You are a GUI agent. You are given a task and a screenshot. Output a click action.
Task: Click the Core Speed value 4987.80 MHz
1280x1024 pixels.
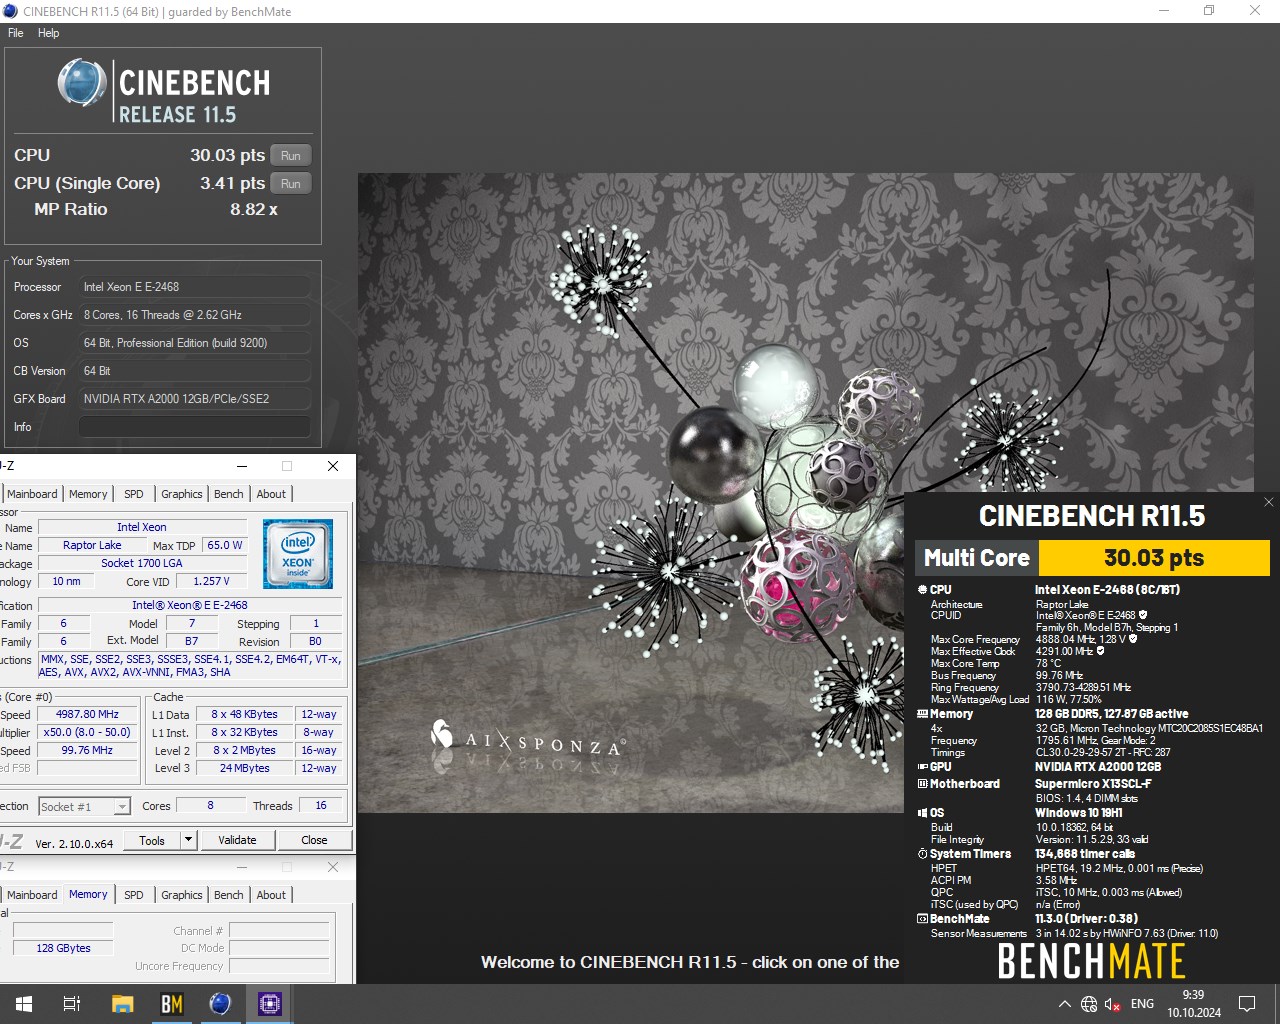click(x=88, y=714)
